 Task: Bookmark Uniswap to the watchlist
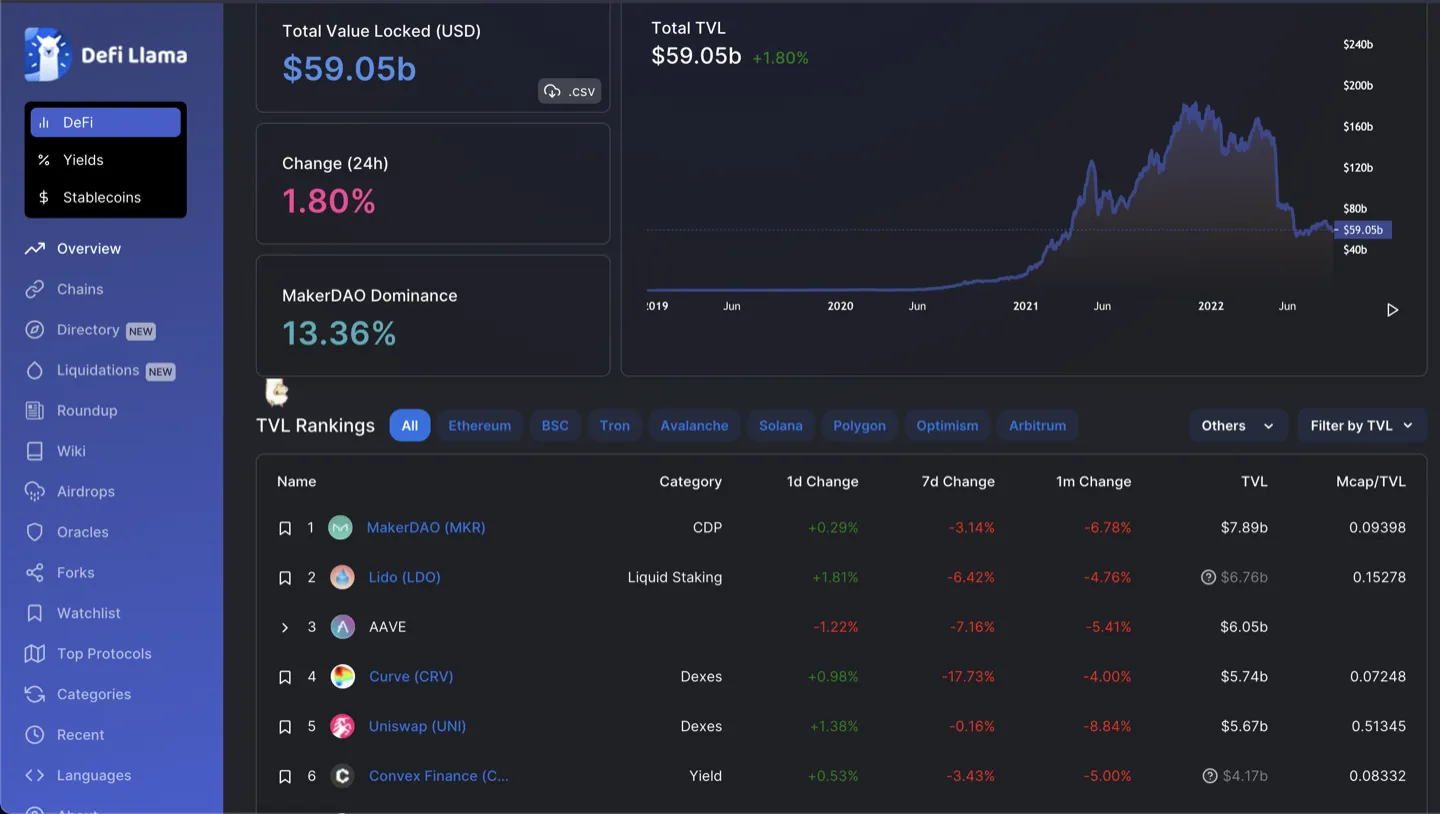click(x=285, y=727)
